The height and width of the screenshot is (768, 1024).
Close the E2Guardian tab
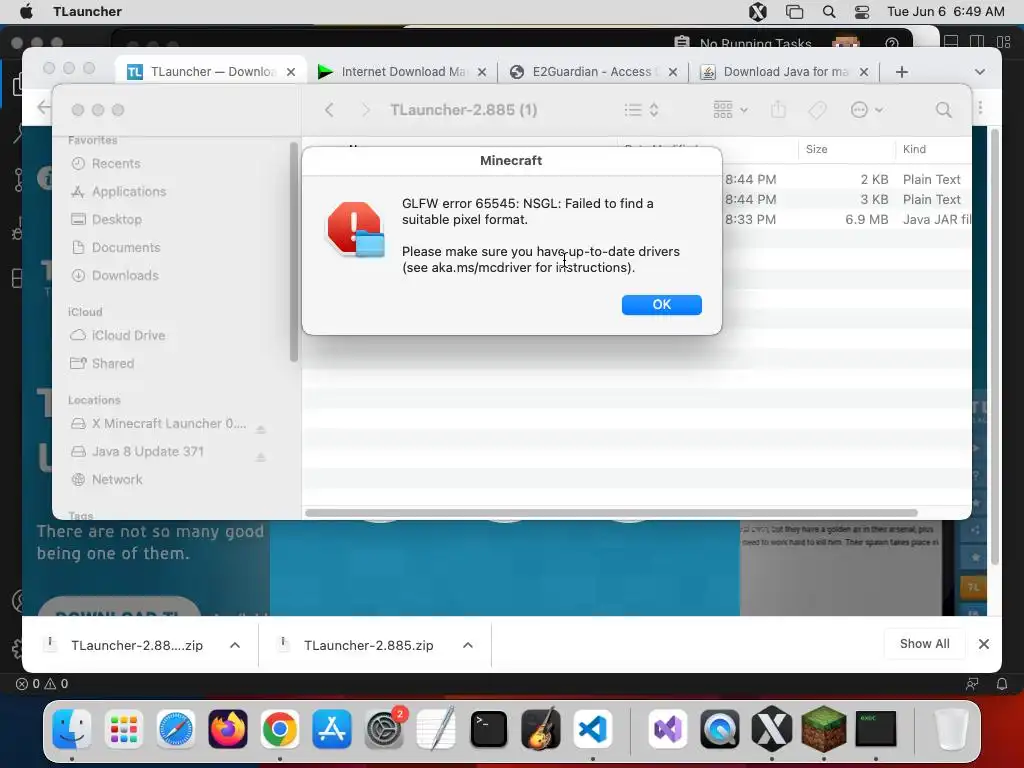click(x=673, y=72)
